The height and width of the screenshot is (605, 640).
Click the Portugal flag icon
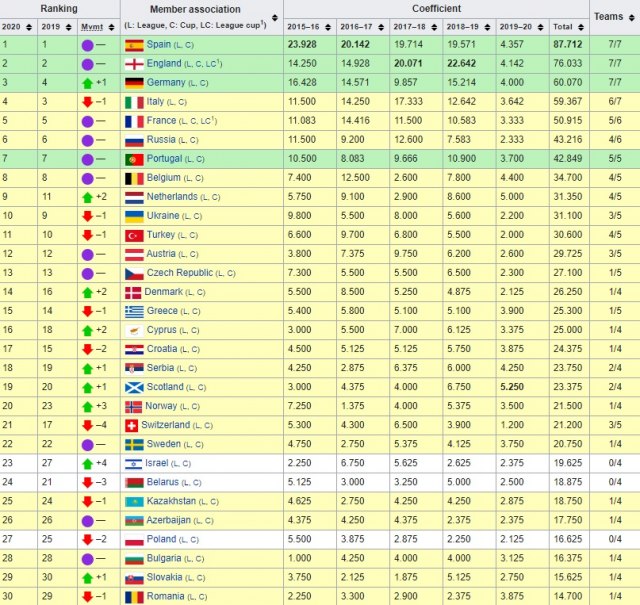[x=133, y=159]
